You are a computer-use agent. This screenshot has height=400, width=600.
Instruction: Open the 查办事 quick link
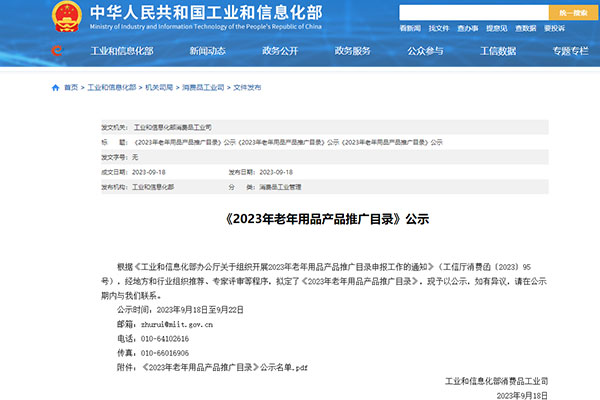468,28
